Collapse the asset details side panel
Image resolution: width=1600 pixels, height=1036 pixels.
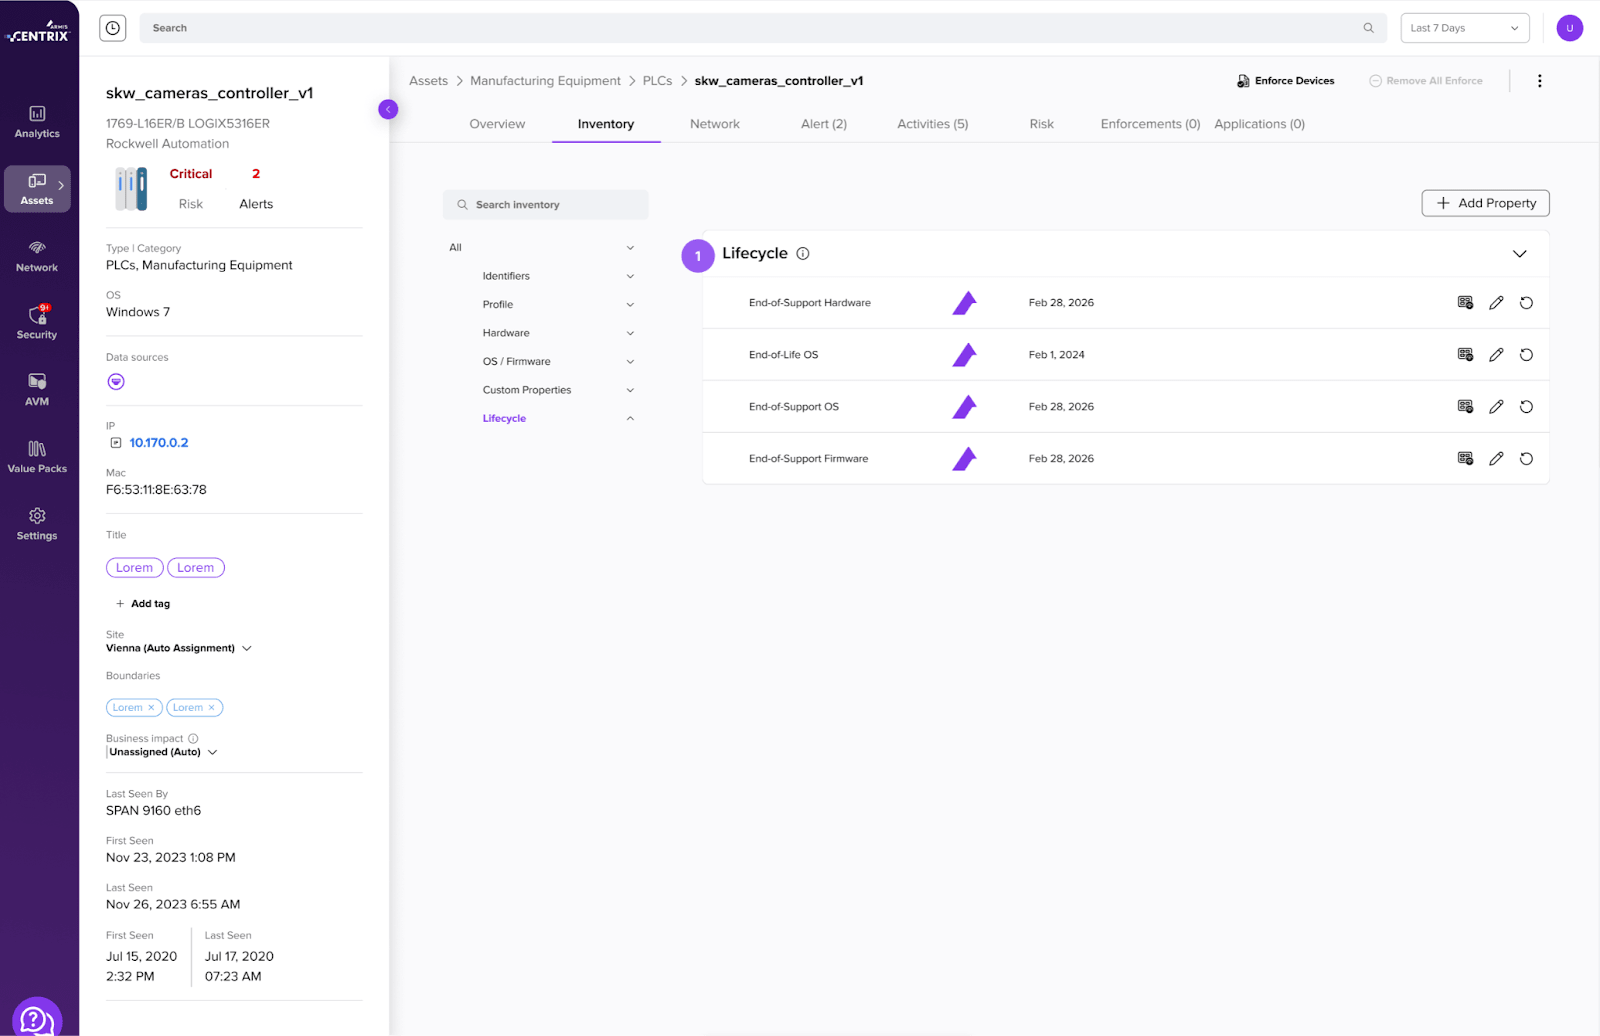coord(388,109)
